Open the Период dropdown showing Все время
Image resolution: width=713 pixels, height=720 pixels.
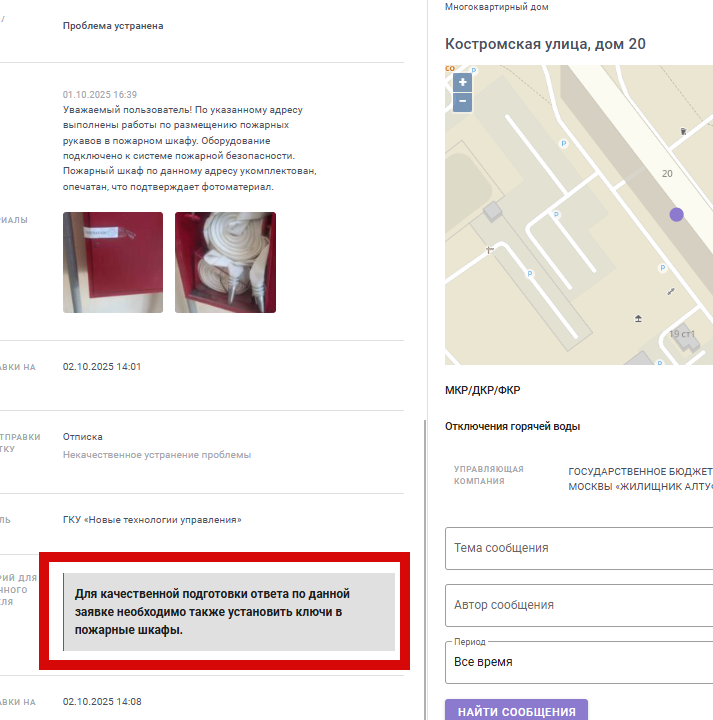coord(579,662)
